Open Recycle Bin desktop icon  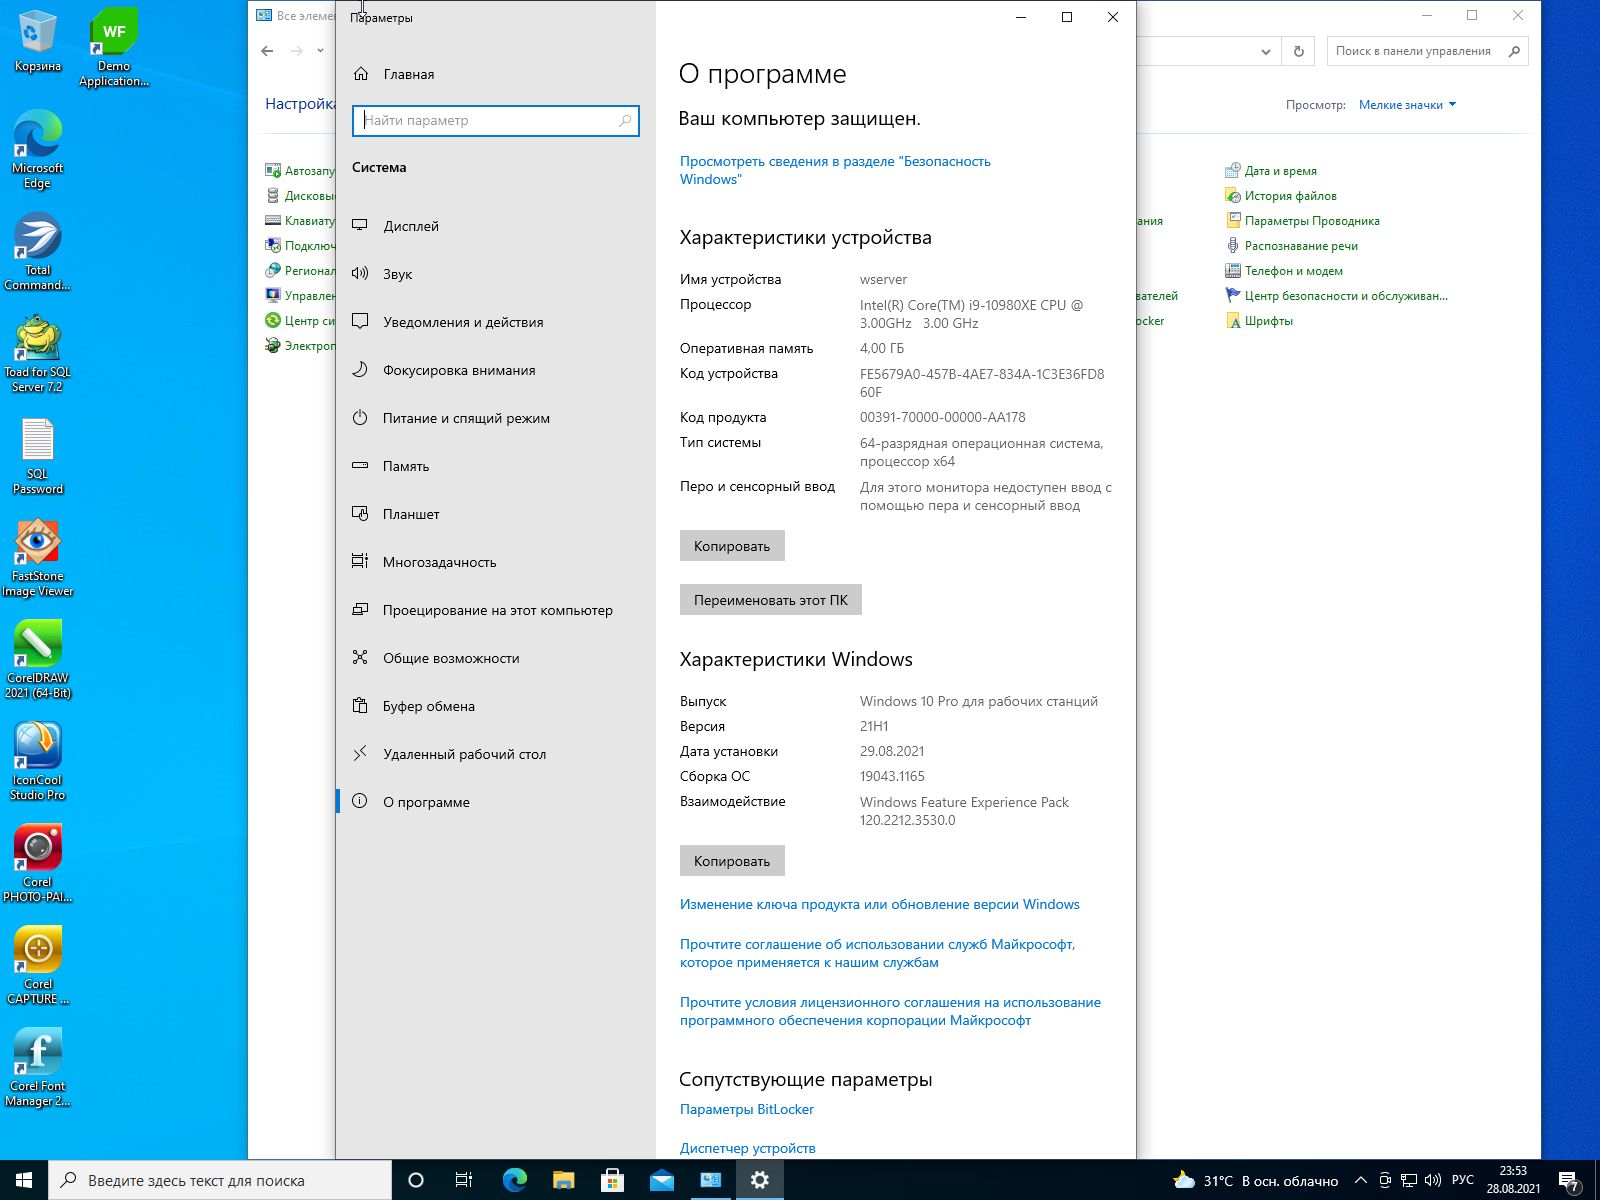[x=38, y=42]
